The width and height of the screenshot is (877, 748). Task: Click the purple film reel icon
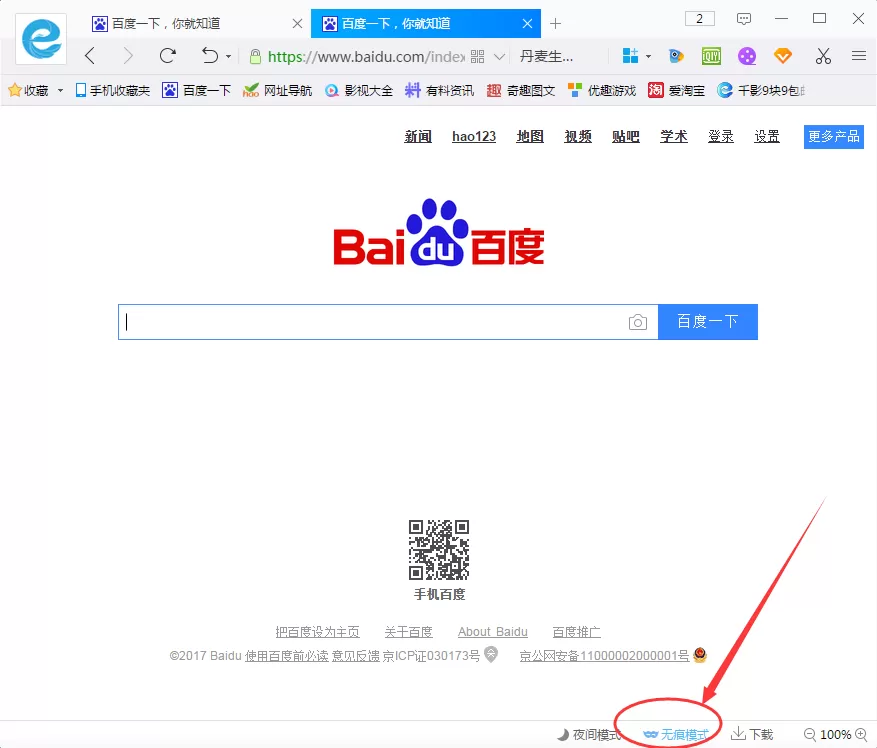747,56
